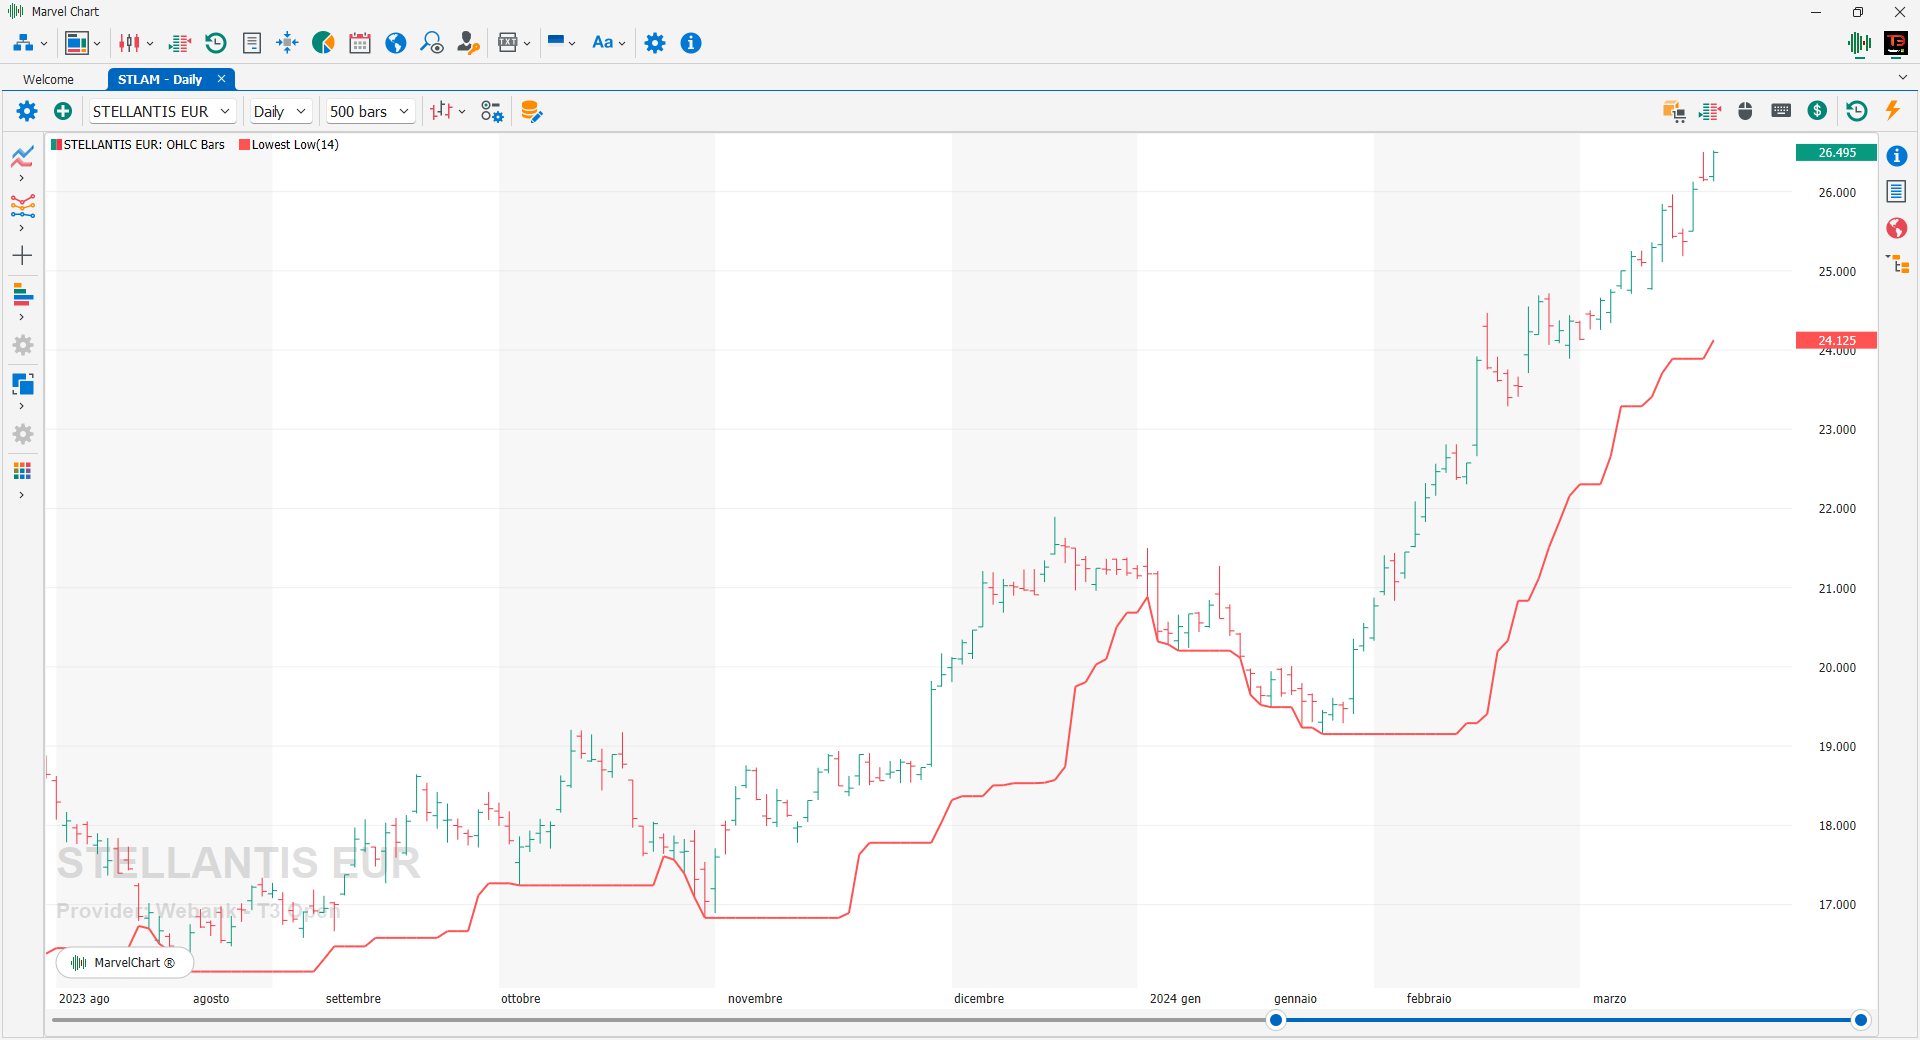Click the green 26.495 price label

coord(1836,153)
